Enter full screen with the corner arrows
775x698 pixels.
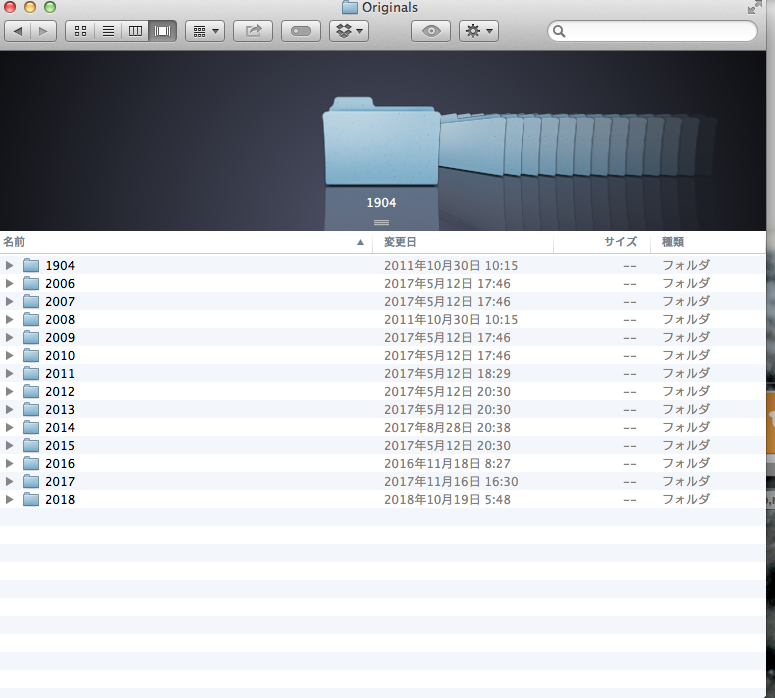(755, 7)
